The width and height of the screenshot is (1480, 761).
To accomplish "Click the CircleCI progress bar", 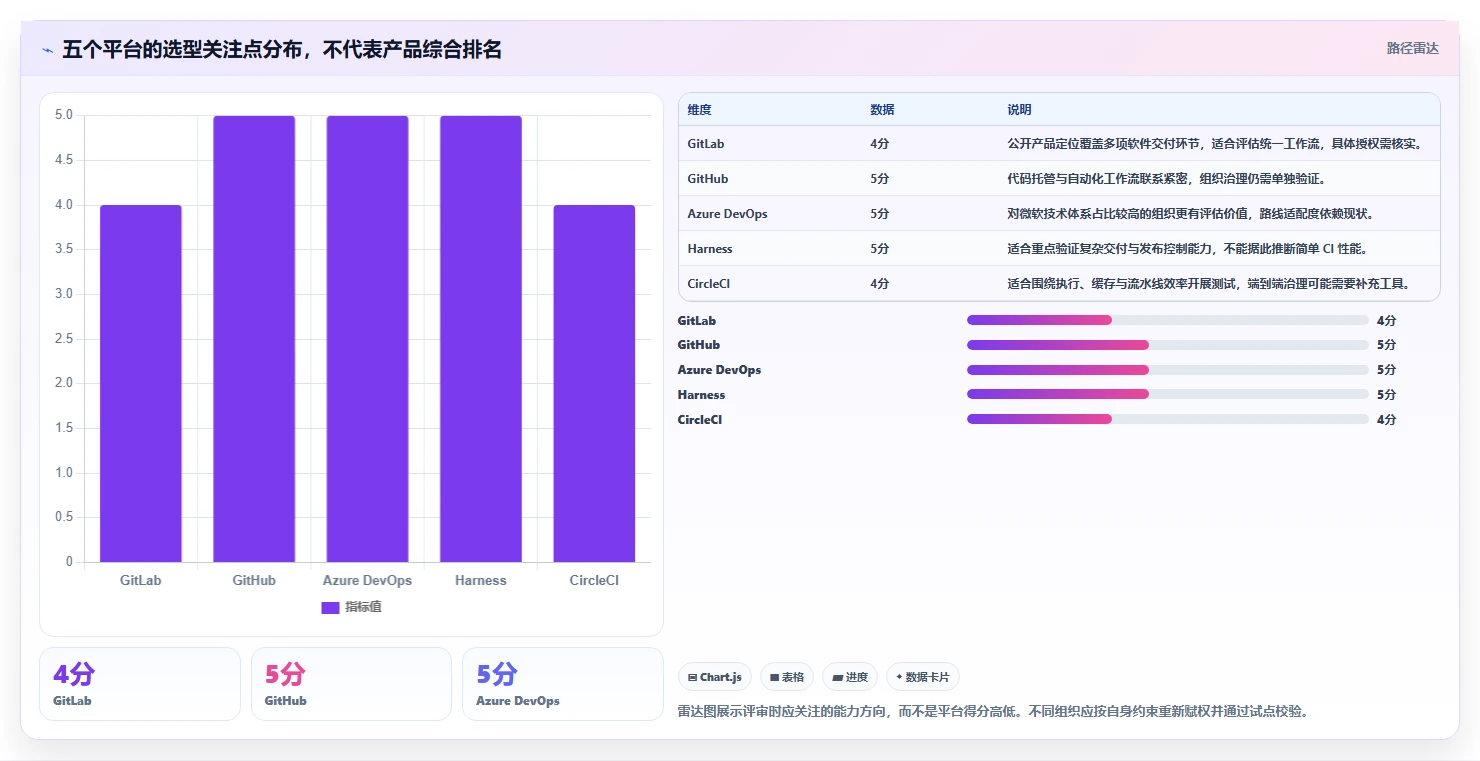I will click(1167, 419).
